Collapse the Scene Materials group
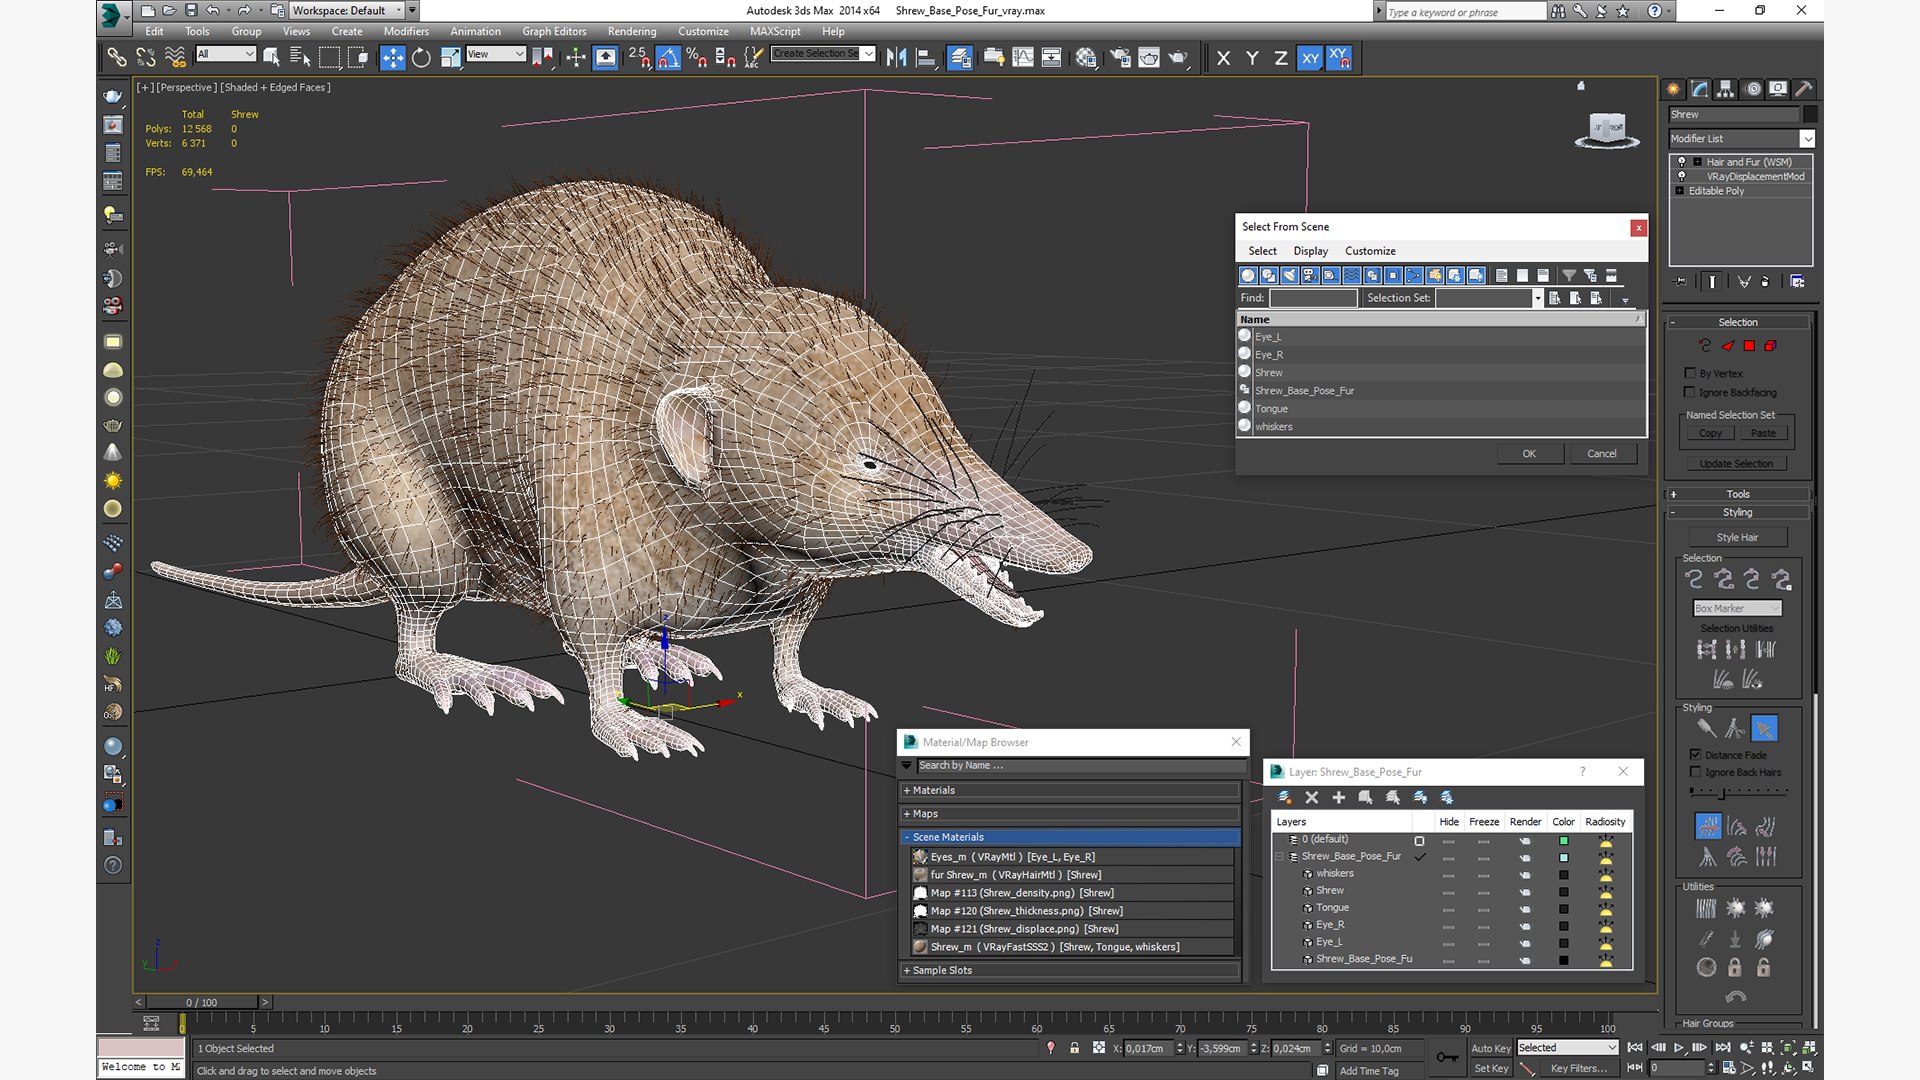Viewport: 1920px width, 1080px height. coord(1070,837)
